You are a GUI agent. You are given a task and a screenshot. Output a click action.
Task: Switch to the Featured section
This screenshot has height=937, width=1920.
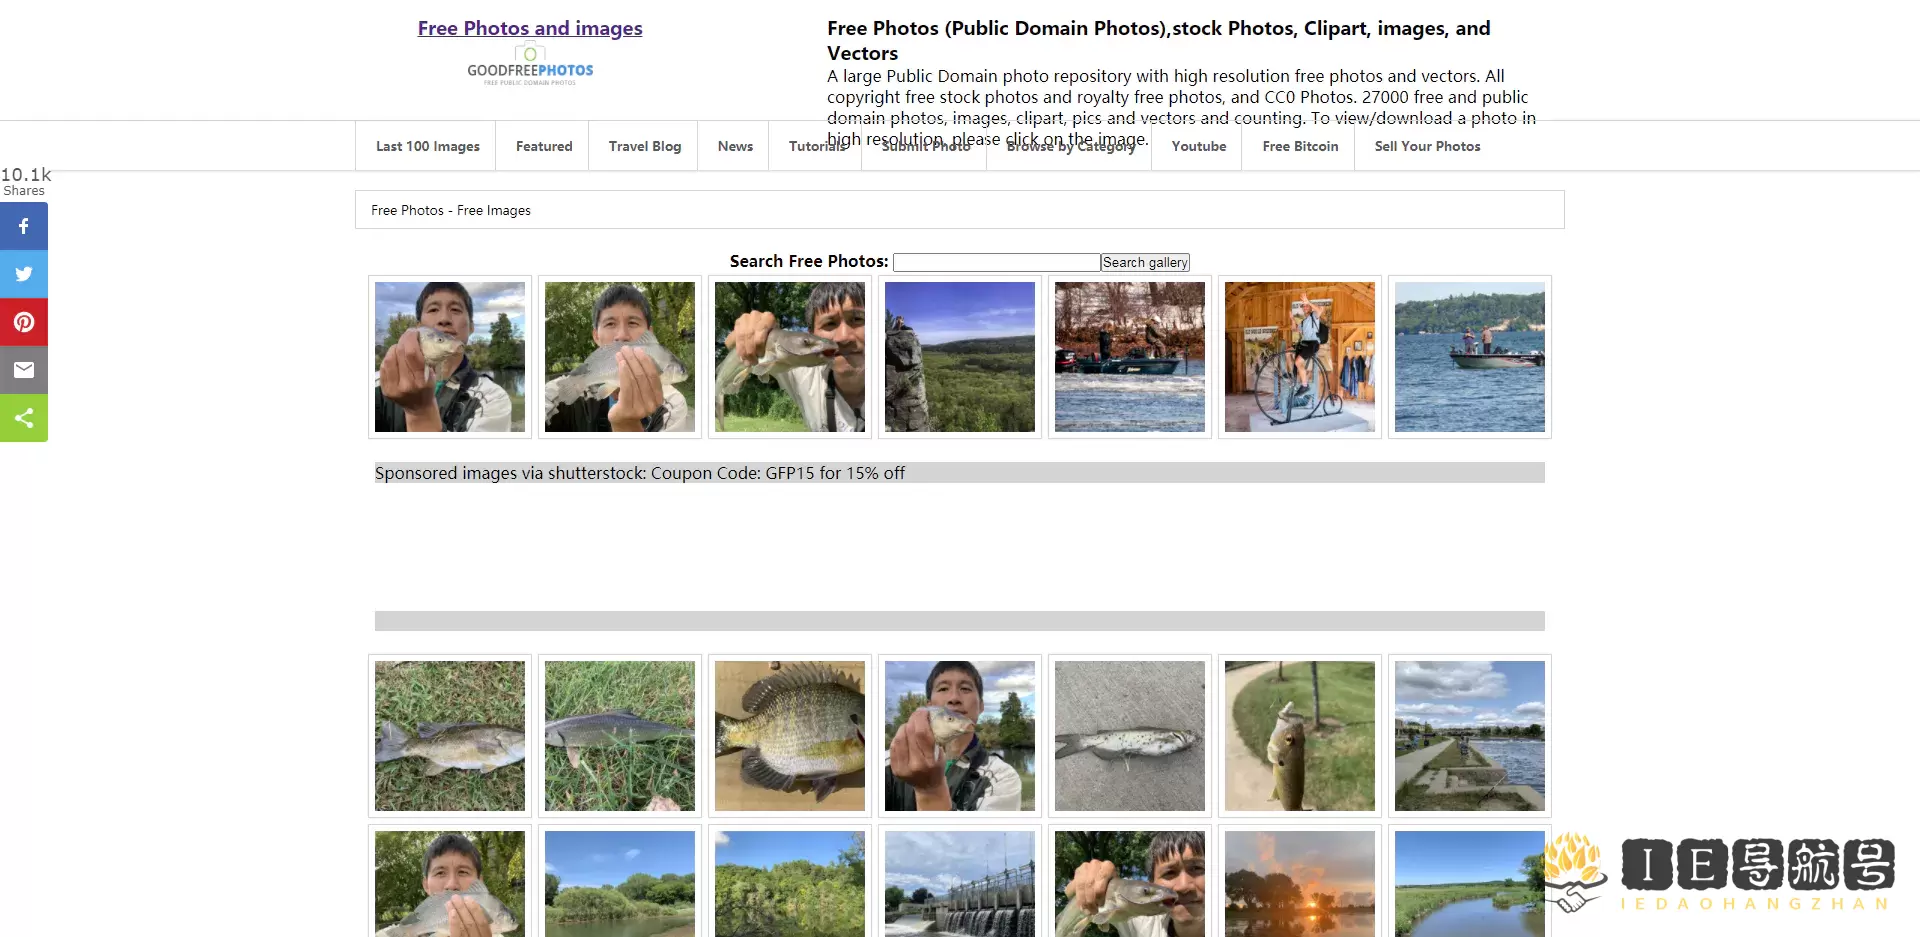(x=543, y=146)
